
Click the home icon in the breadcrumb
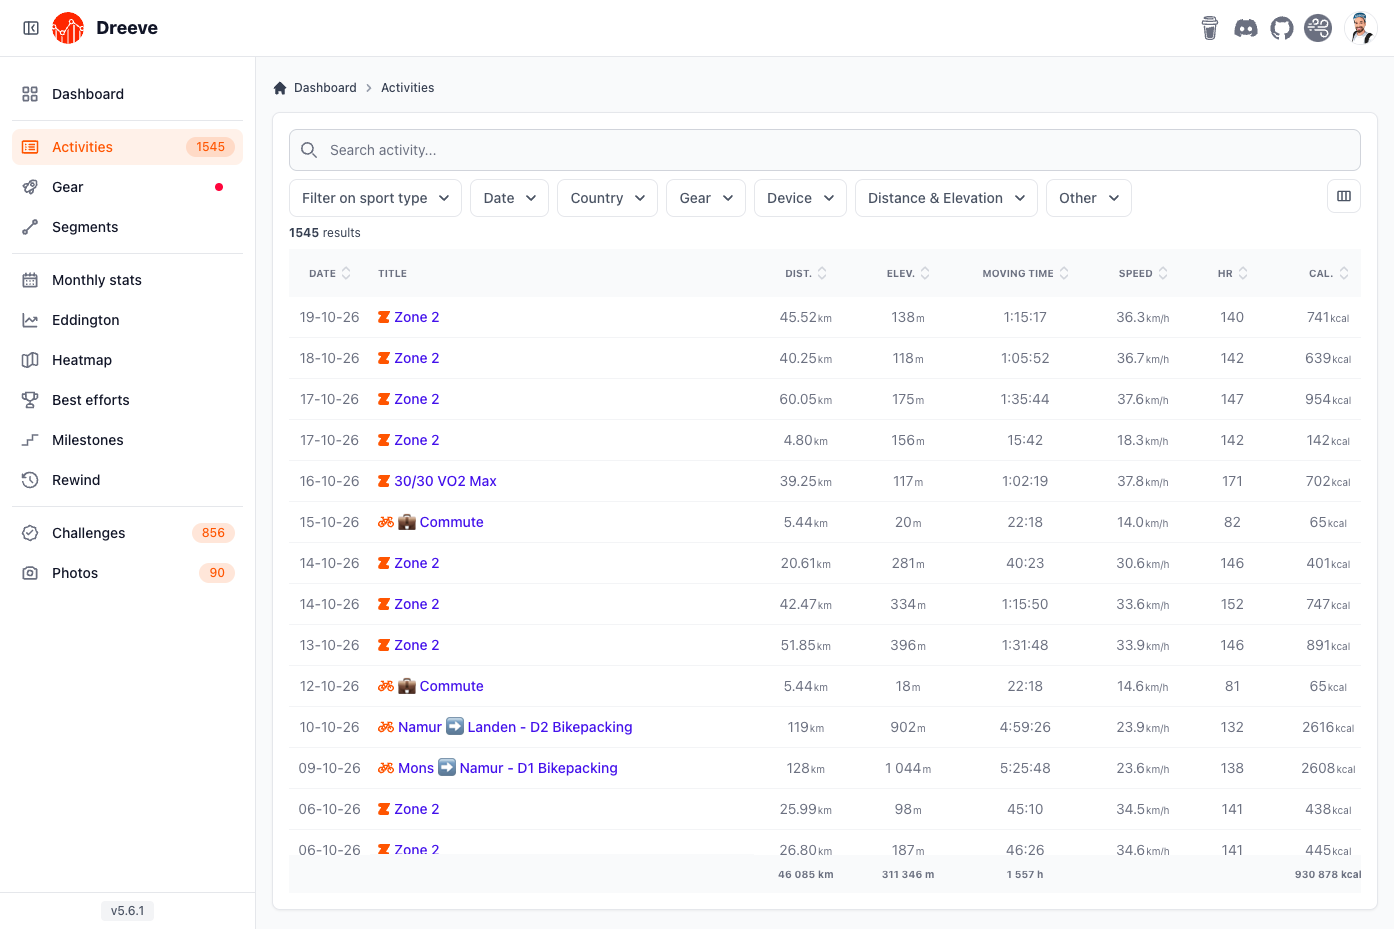(x=280, y=88)
